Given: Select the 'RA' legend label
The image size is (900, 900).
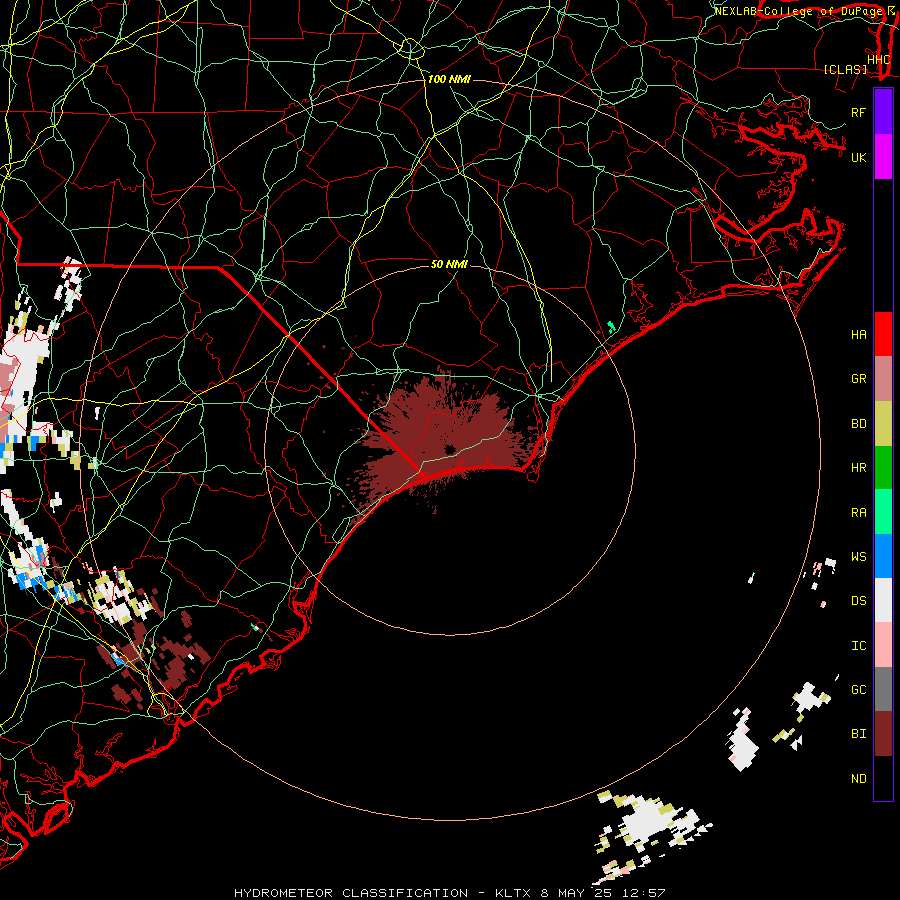Looking at the screenshot, I should 859,513.
